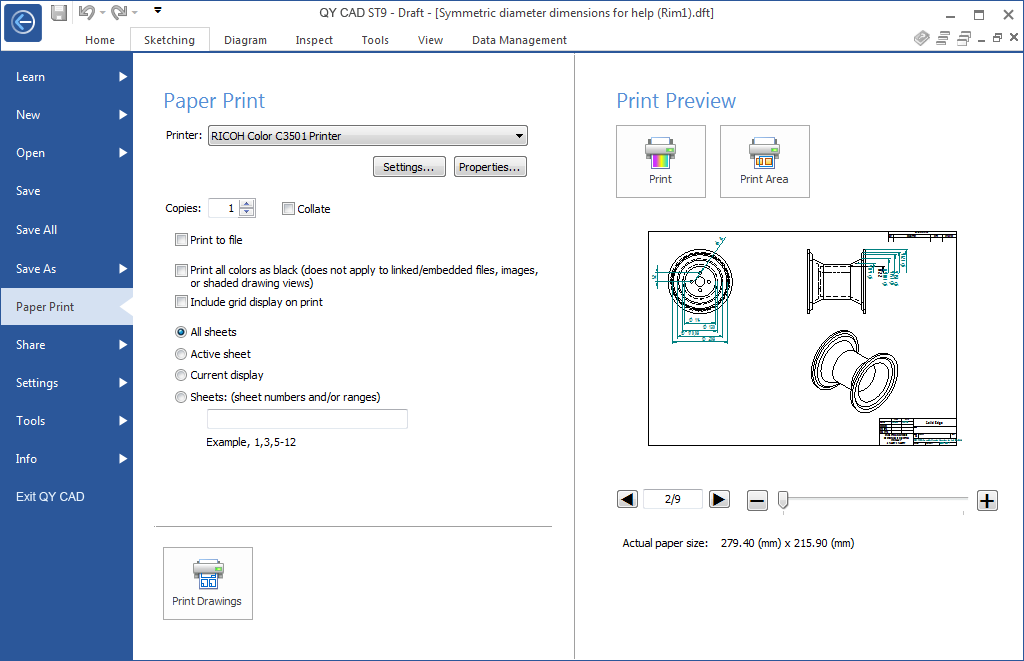Select the Active sheet radio button
Image resolution: width=1024 pixels, height=661 pixels.
pyautogui.click(x=181, y=354)
